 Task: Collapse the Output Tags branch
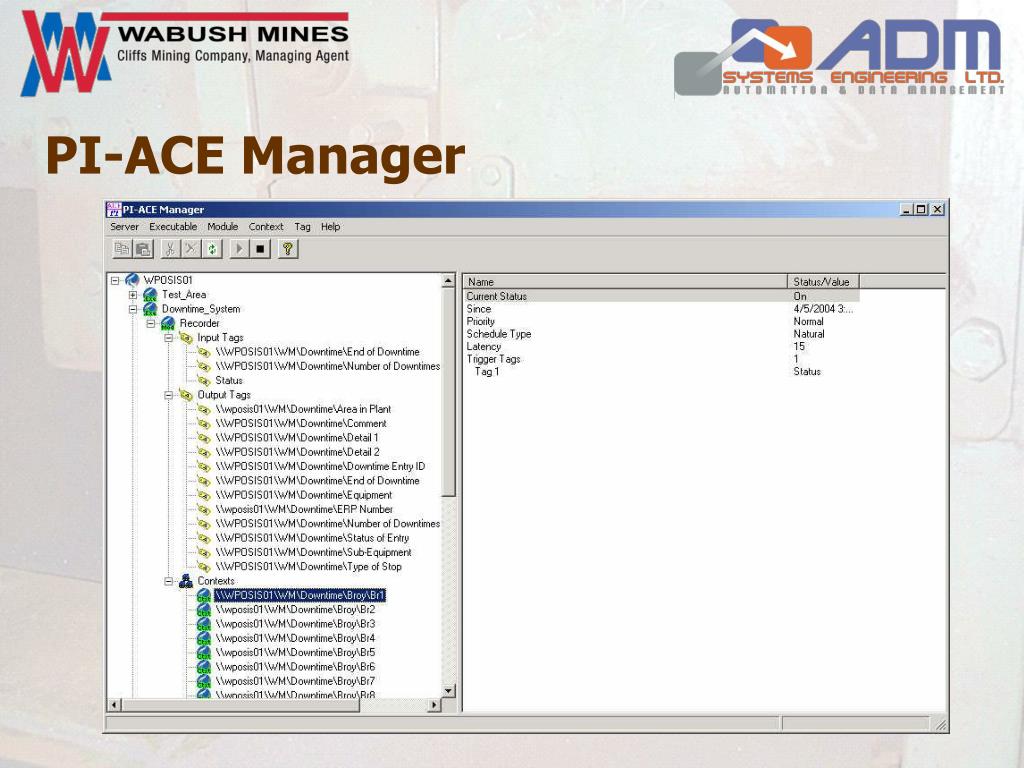click(x=168, y=395)
